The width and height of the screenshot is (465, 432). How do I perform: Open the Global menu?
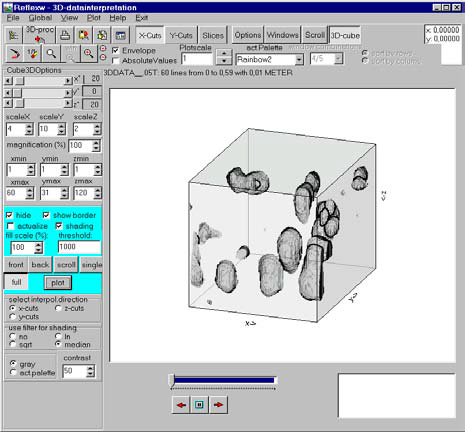(40, 18)
